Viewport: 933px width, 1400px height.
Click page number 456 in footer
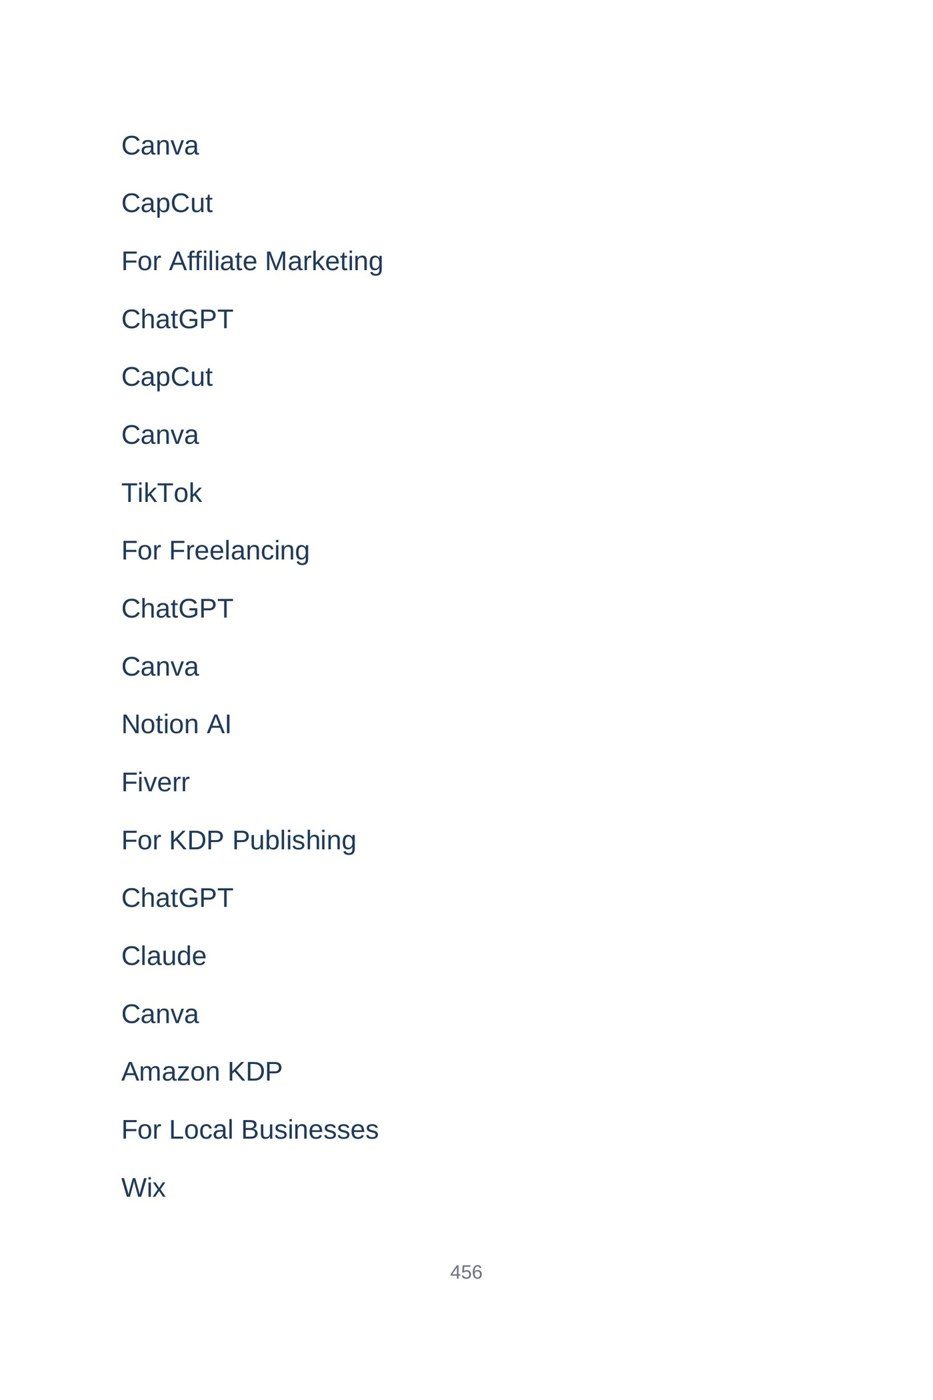(x=466, y=1272)
